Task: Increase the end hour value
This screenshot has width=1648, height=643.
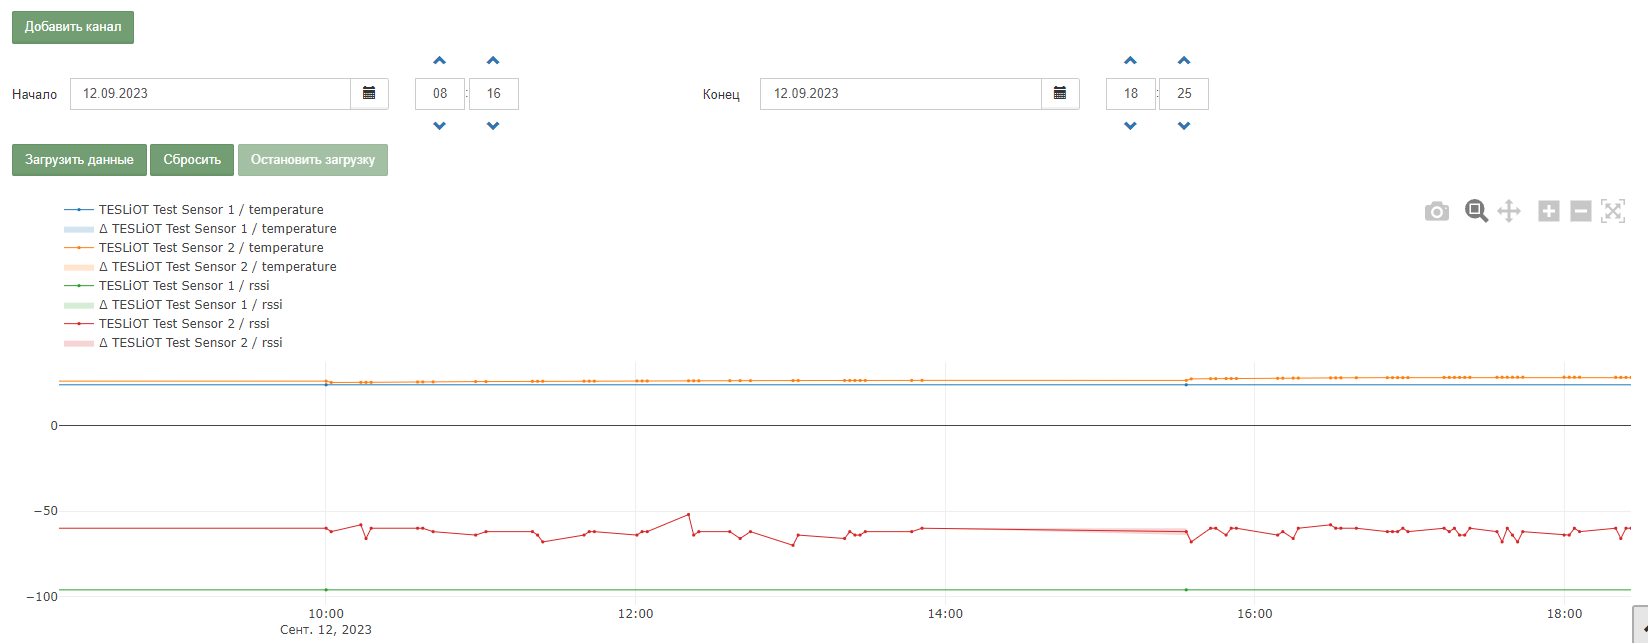Action: (1131, 61)
